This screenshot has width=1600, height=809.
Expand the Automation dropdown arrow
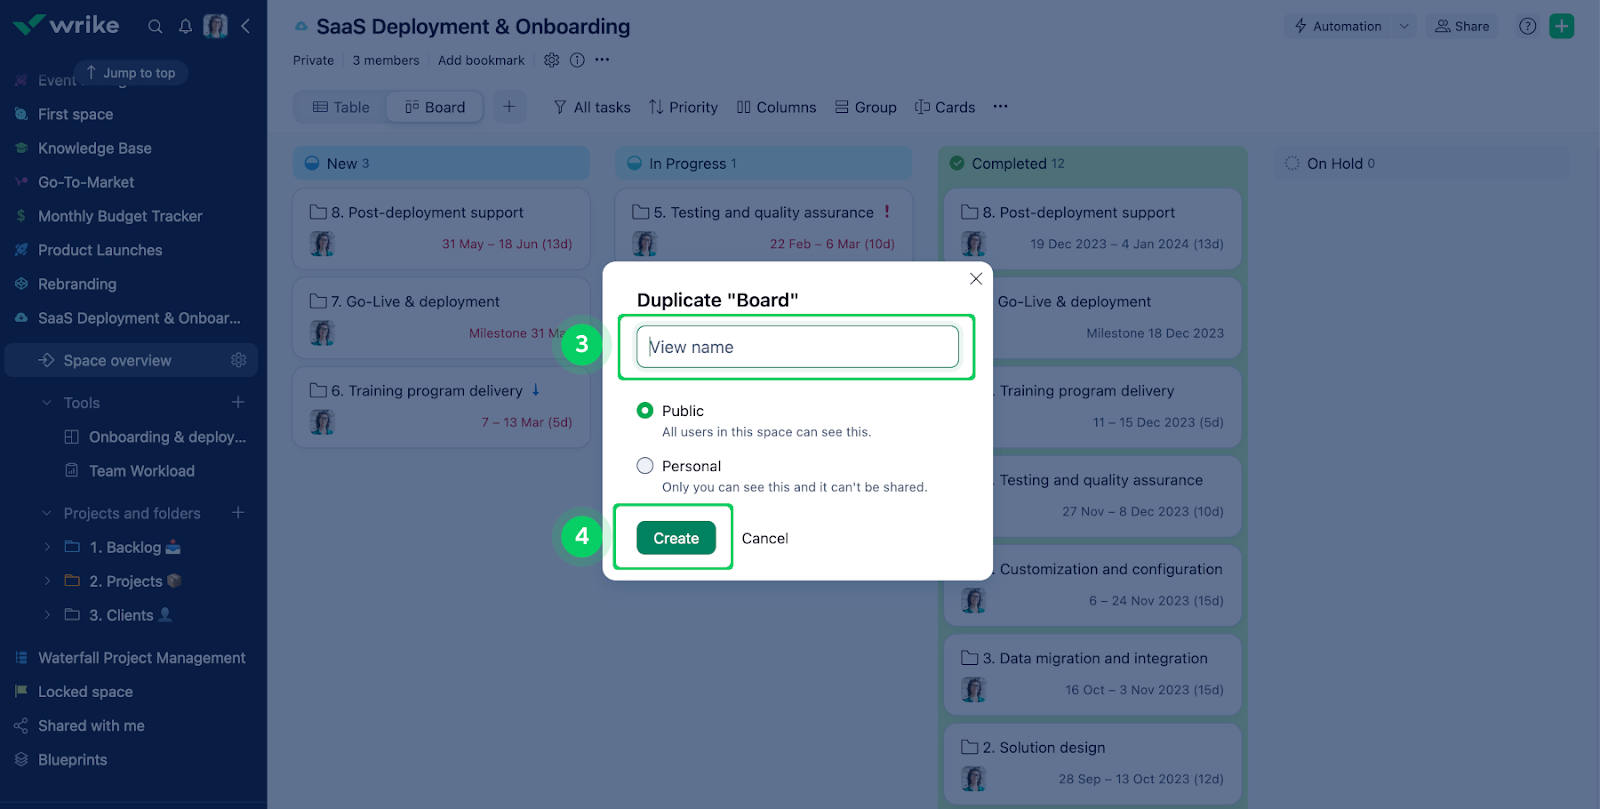1404,26
